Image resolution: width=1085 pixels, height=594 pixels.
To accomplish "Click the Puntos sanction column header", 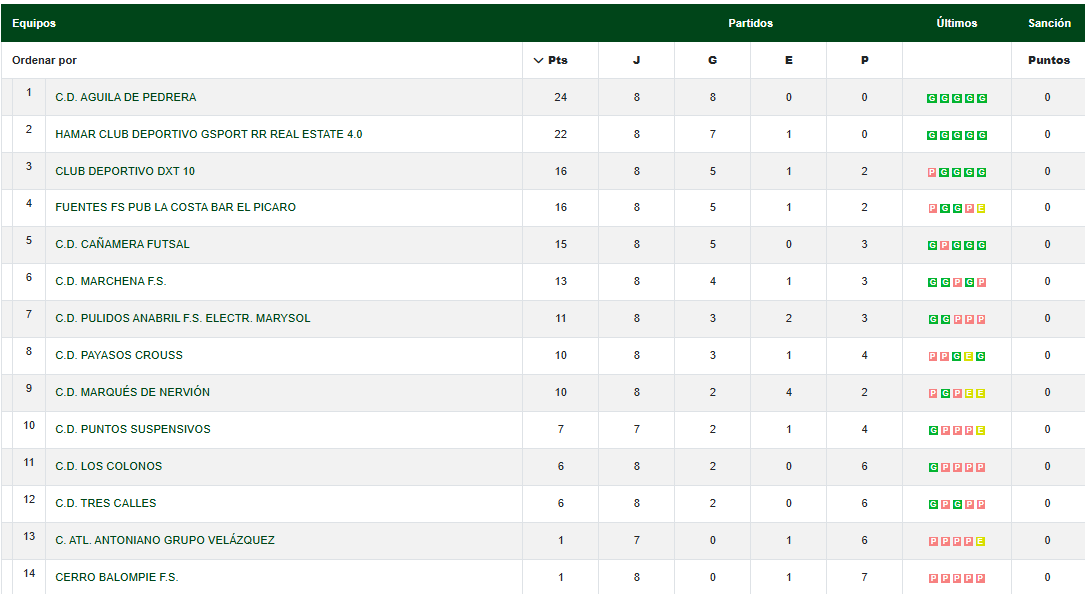I will pyautogui.click(x=1048, y=60).
